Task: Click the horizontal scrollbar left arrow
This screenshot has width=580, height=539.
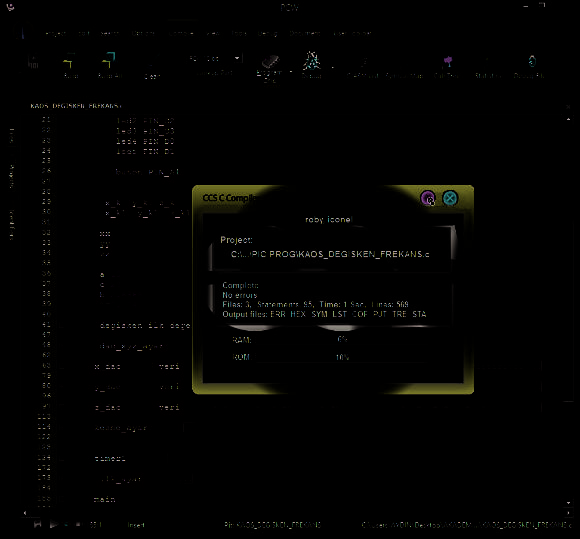Action: click(25, 513)
